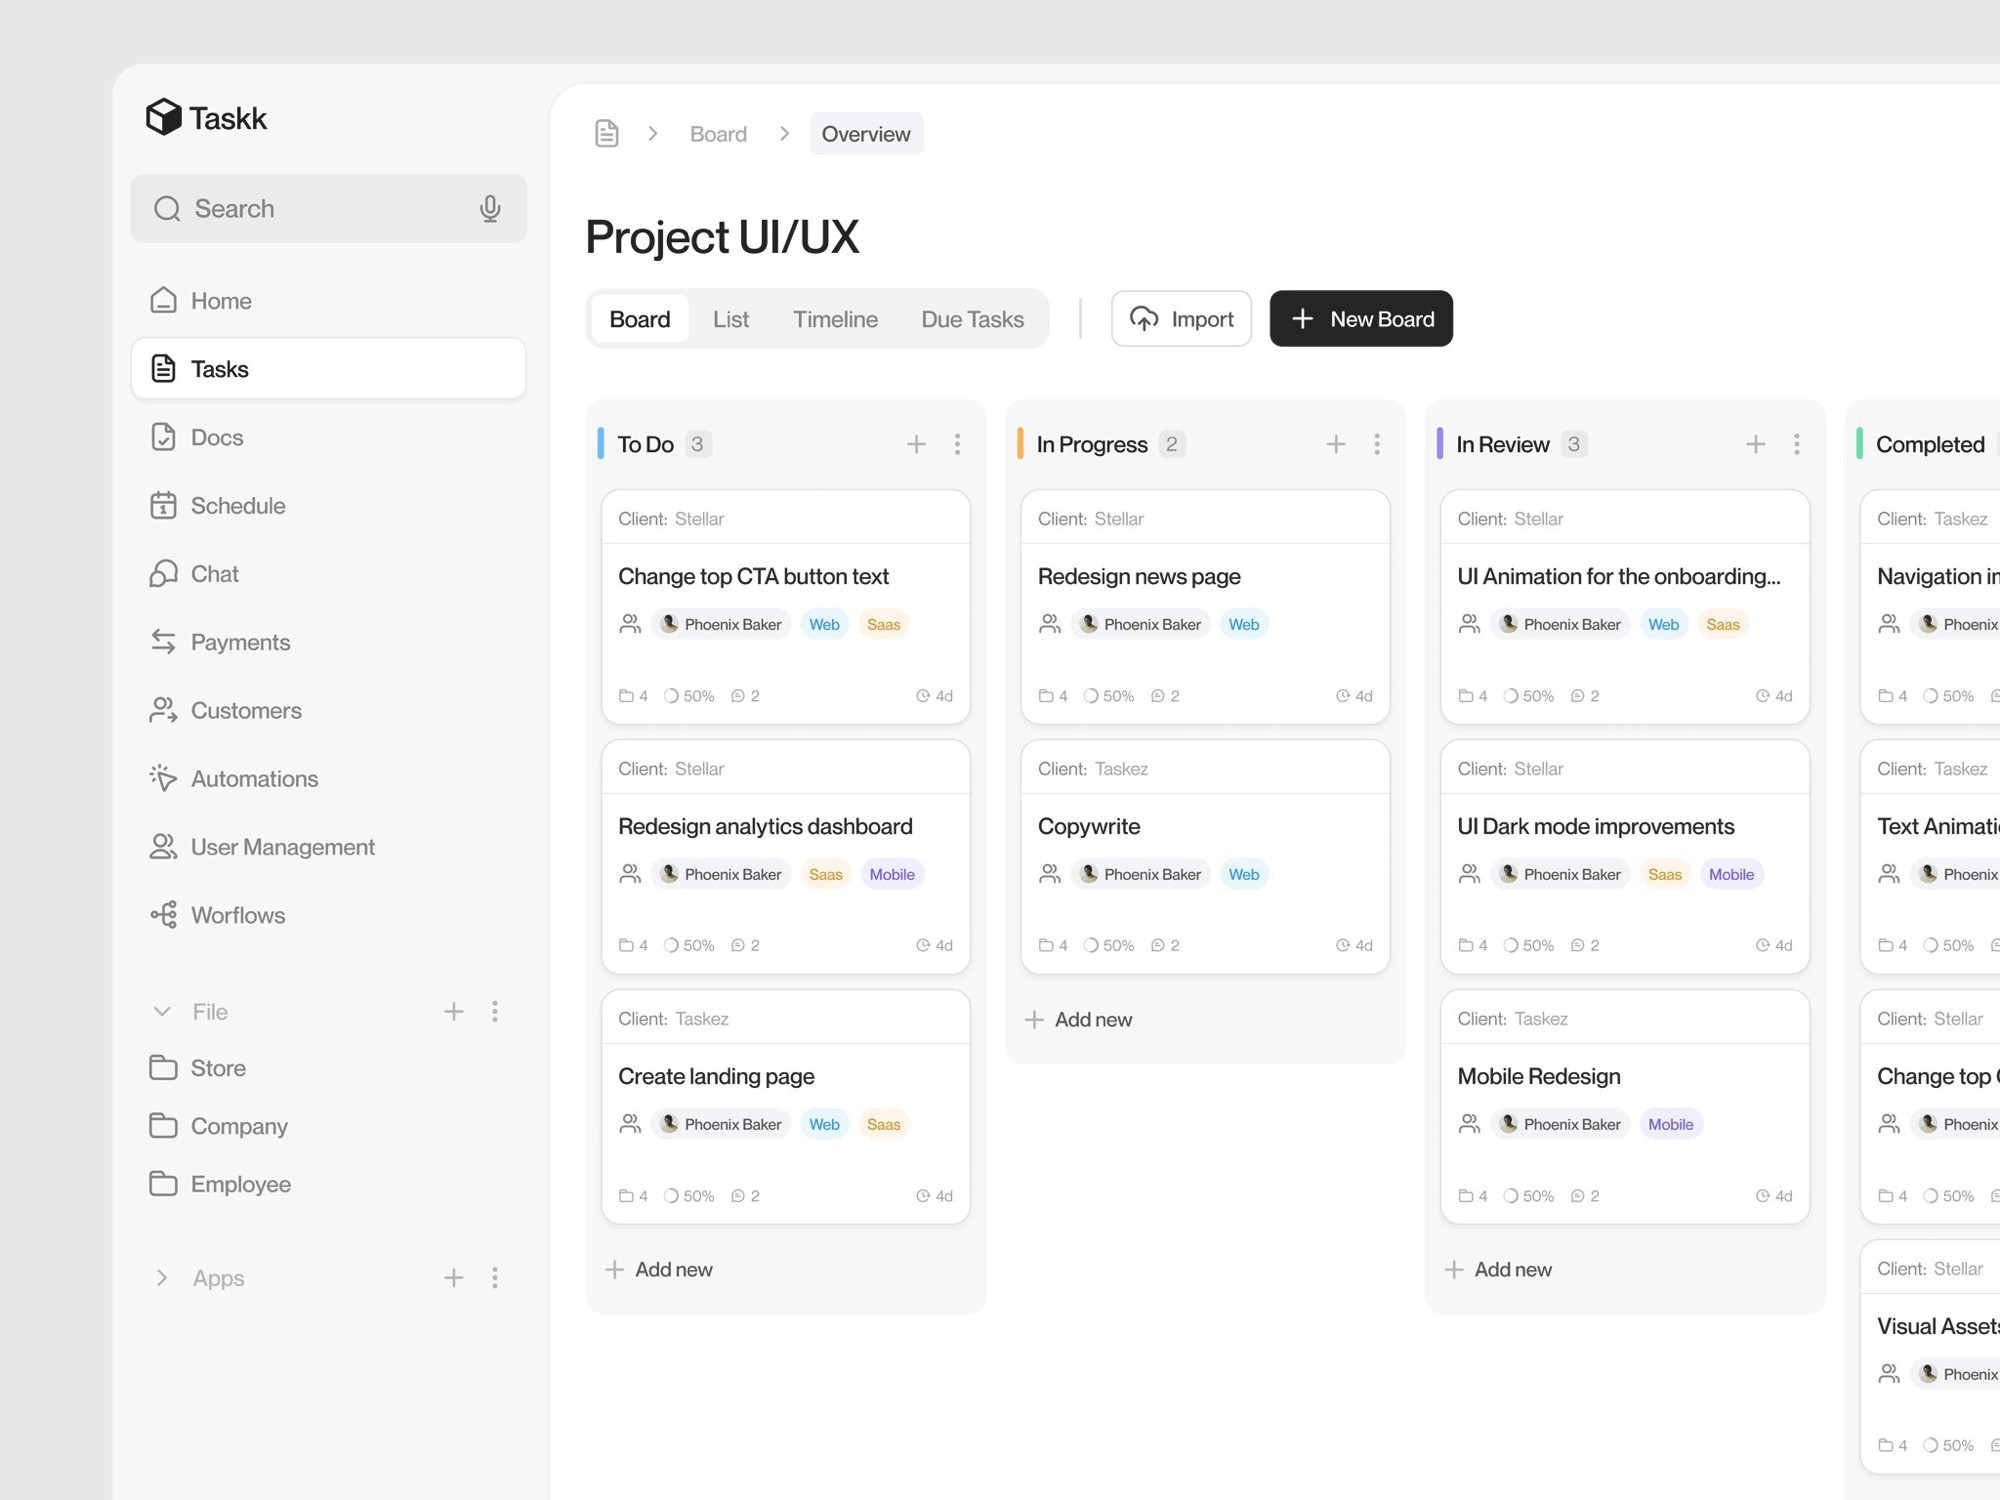Viewport: 2000px width, 1500px height.
Task: Click the microphone icon in Search
Action: pyautogui.click(x=490, y=208)
